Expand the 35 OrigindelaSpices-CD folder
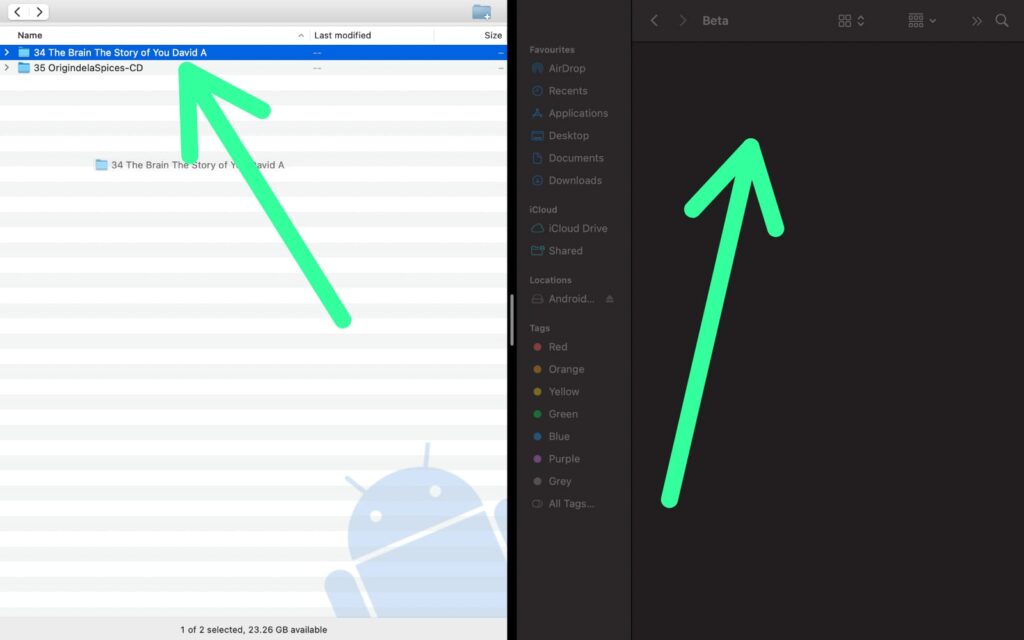The image size is (1024, 640). 7,67
